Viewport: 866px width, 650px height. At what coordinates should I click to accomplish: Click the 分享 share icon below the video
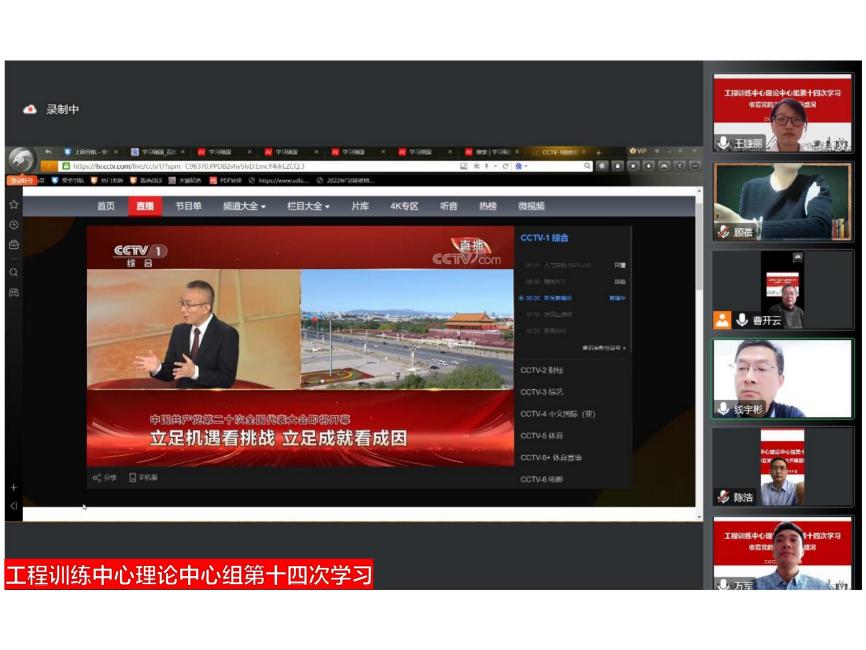point(97,478)
